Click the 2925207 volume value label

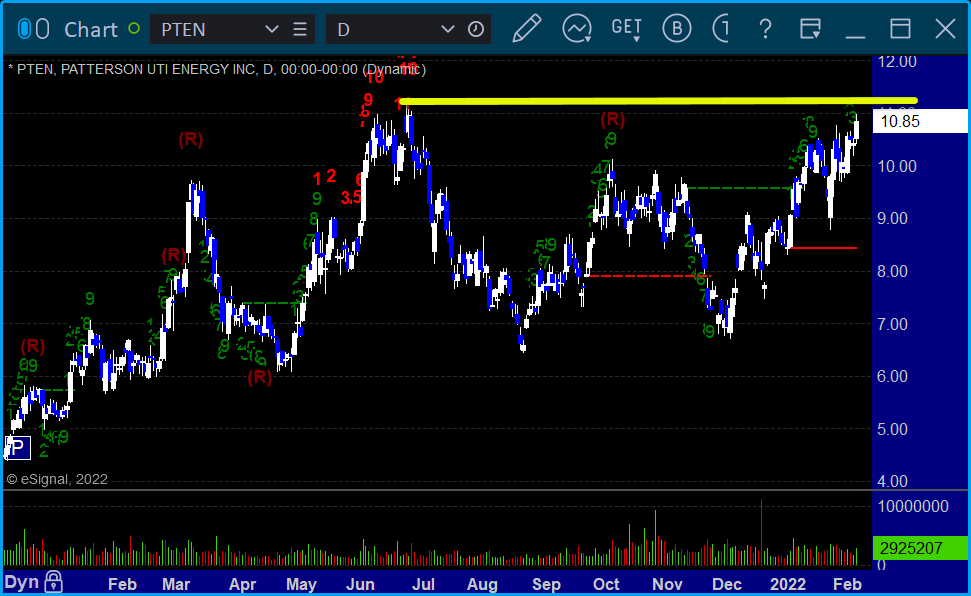(920, 548)
